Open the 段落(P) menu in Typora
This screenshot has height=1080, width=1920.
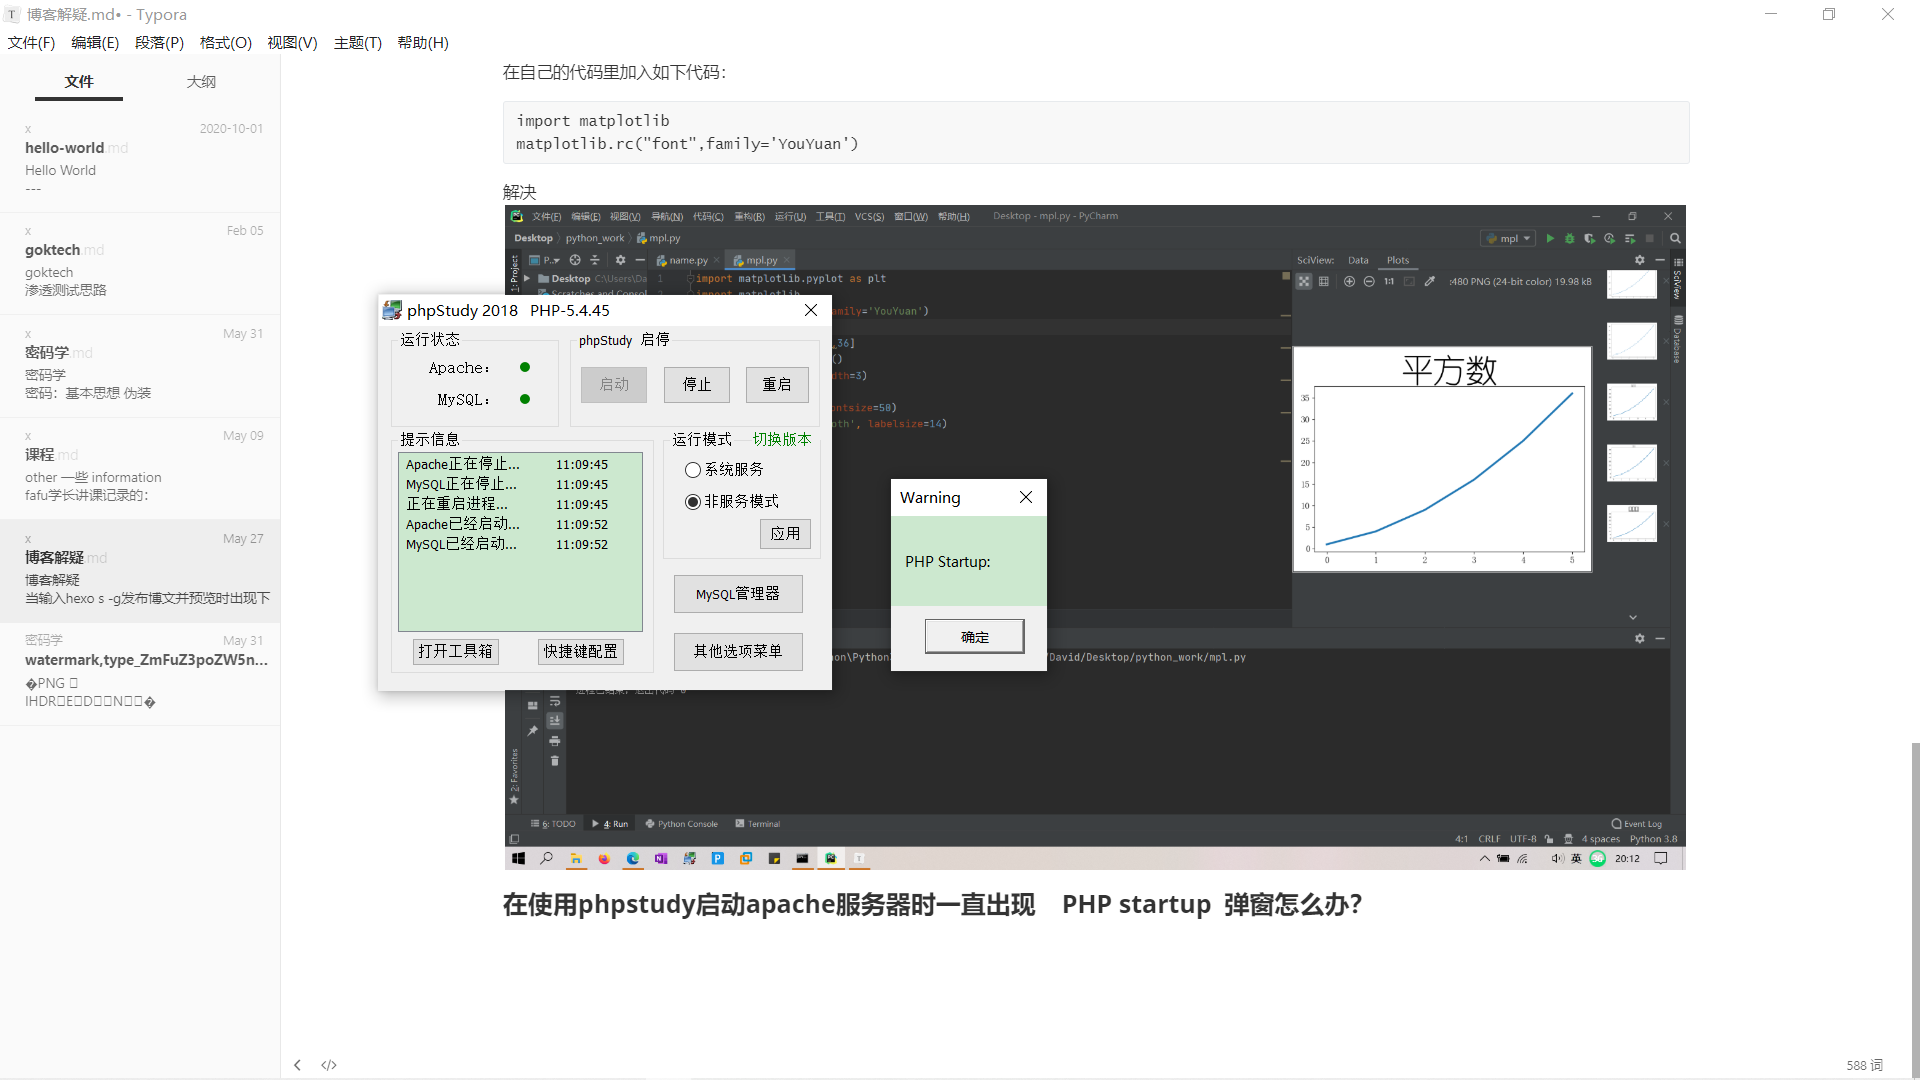pyautogui.click(x=159, y=42)
